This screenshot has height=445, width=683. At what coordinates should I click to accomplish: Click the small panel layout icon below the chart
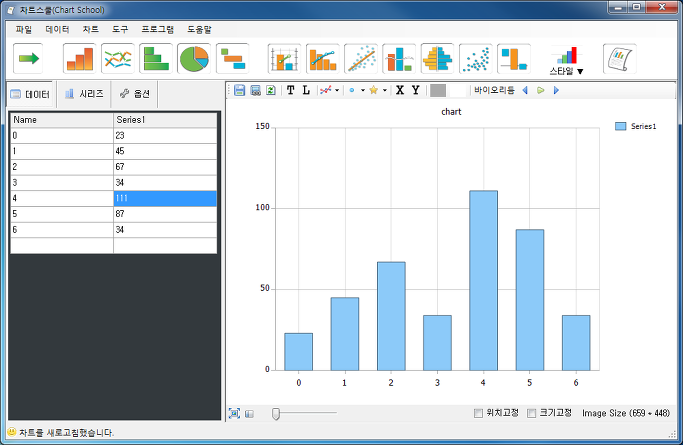[249, 414]
